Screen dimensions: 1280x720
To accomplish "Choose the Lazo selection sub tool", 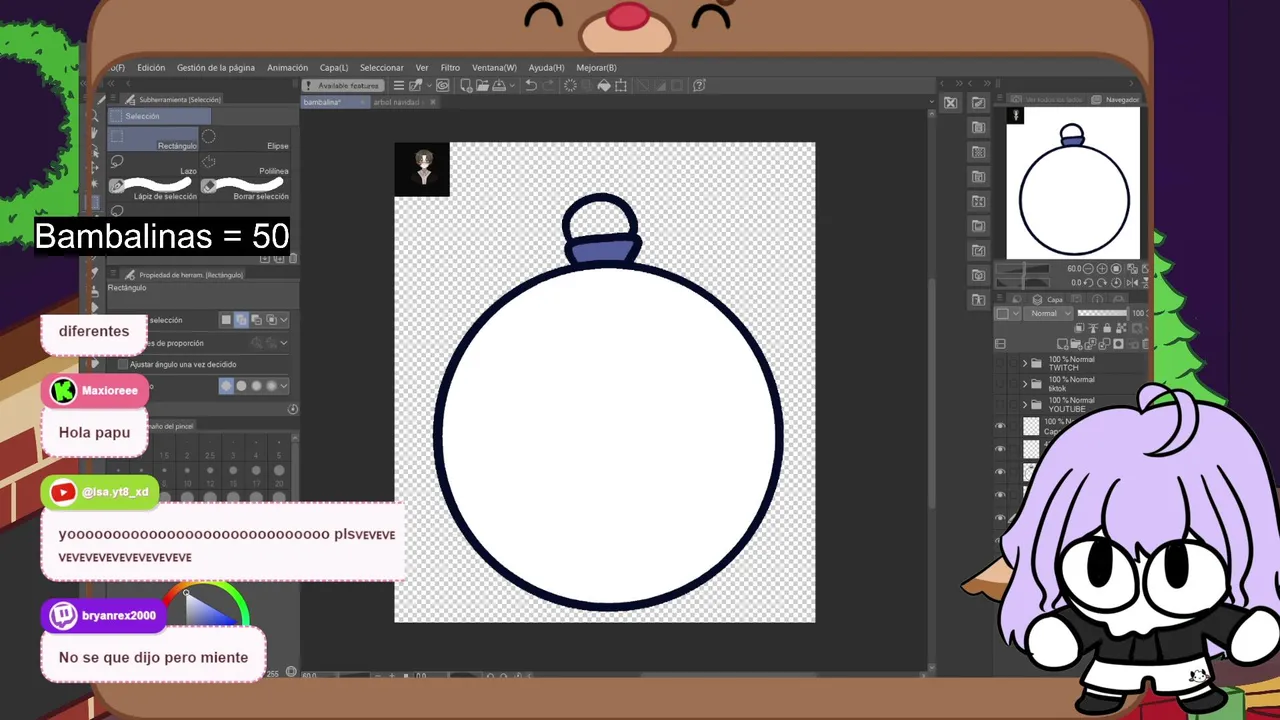I will (153, 165).
